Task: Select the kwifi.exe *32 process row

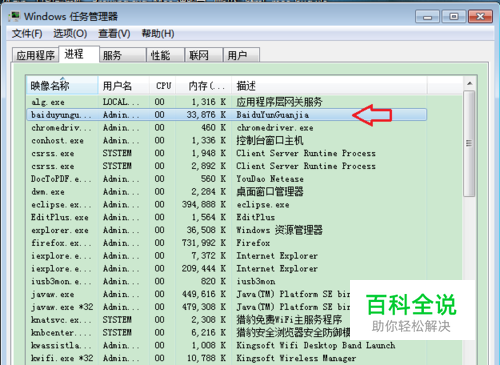Action: click(227, 358)
